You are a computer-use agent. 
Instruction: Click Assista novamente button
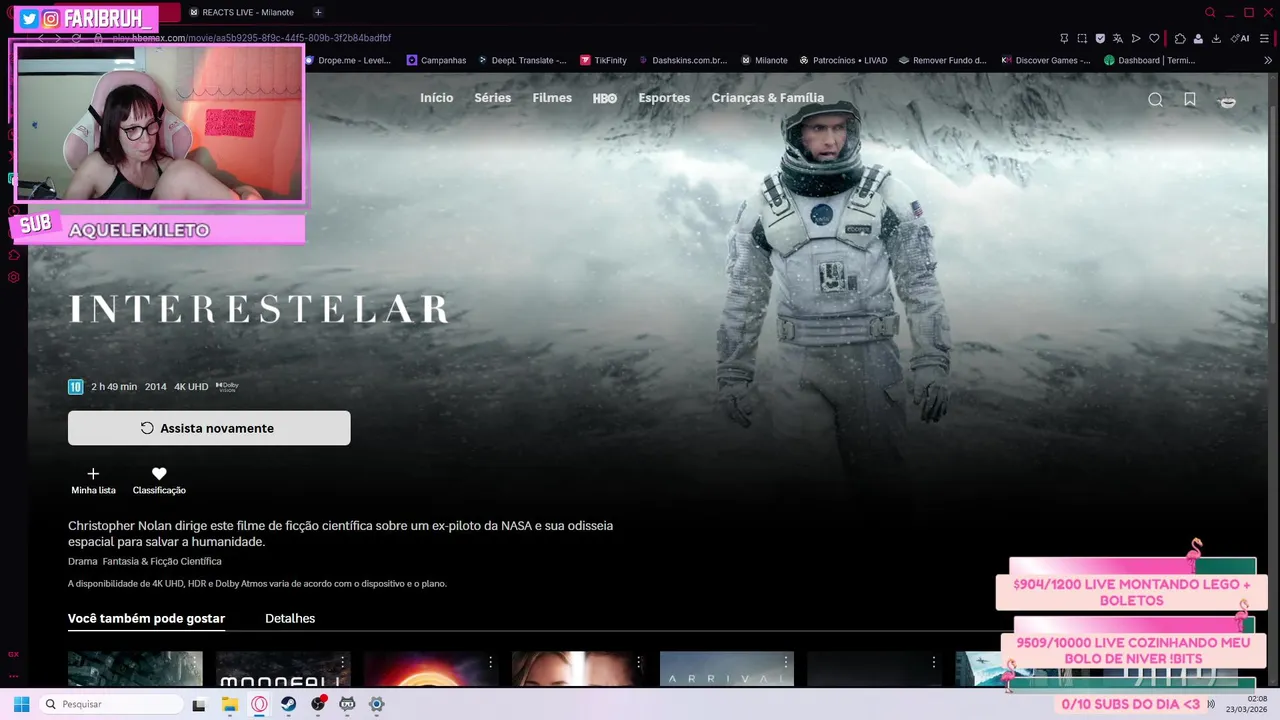[209, 428]
